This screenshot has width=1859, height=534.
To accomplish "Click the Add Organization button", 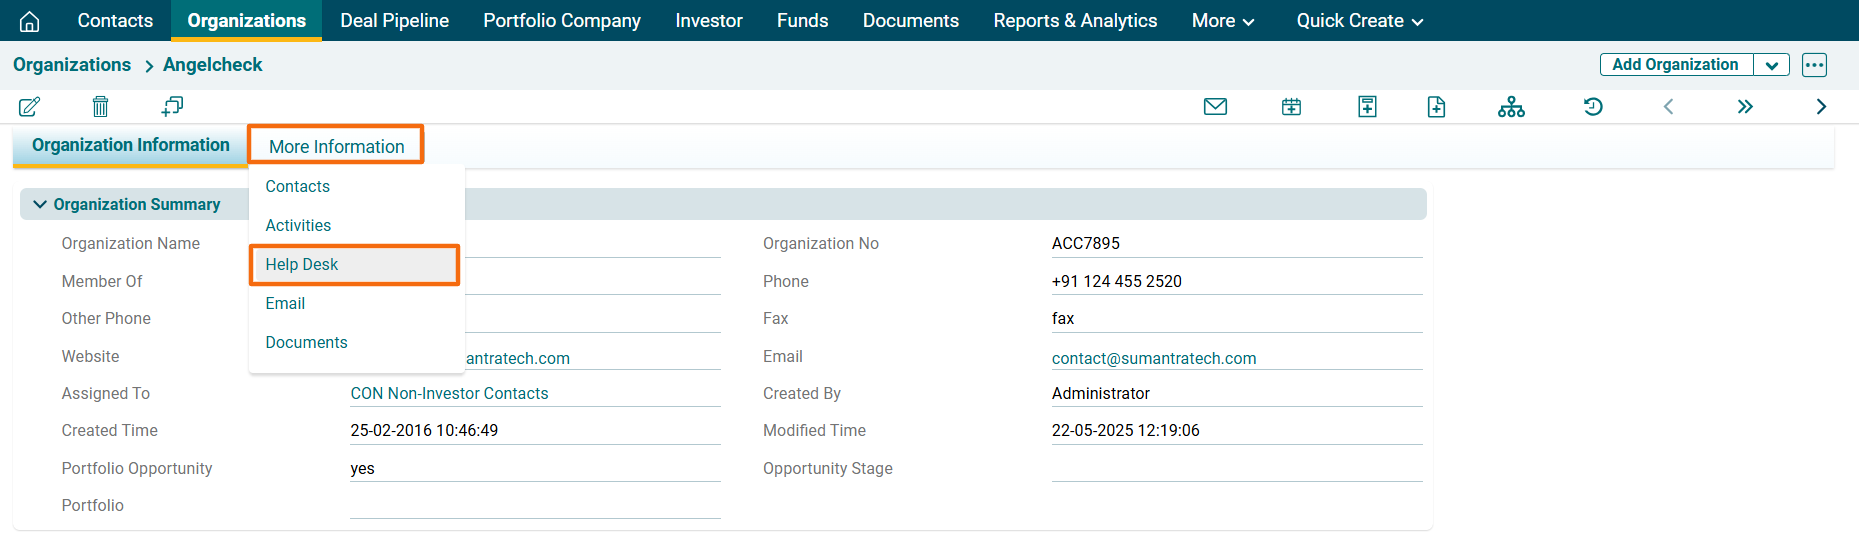I will pyautogui.click(x=1675, y=65).
